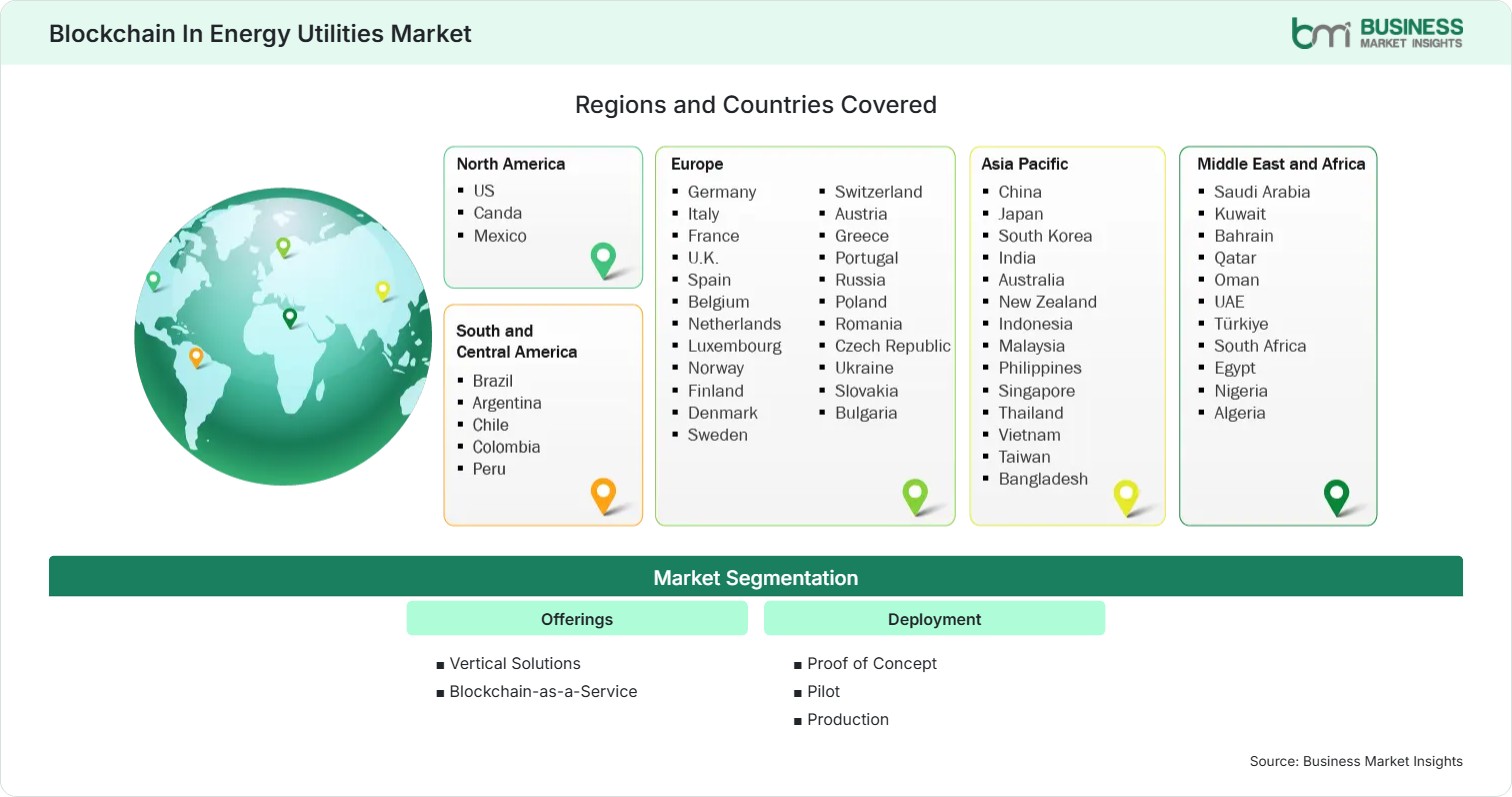Screen dimensions: 1512x797
Task: Click Germany in the Europe list
Action: [722, 192]
